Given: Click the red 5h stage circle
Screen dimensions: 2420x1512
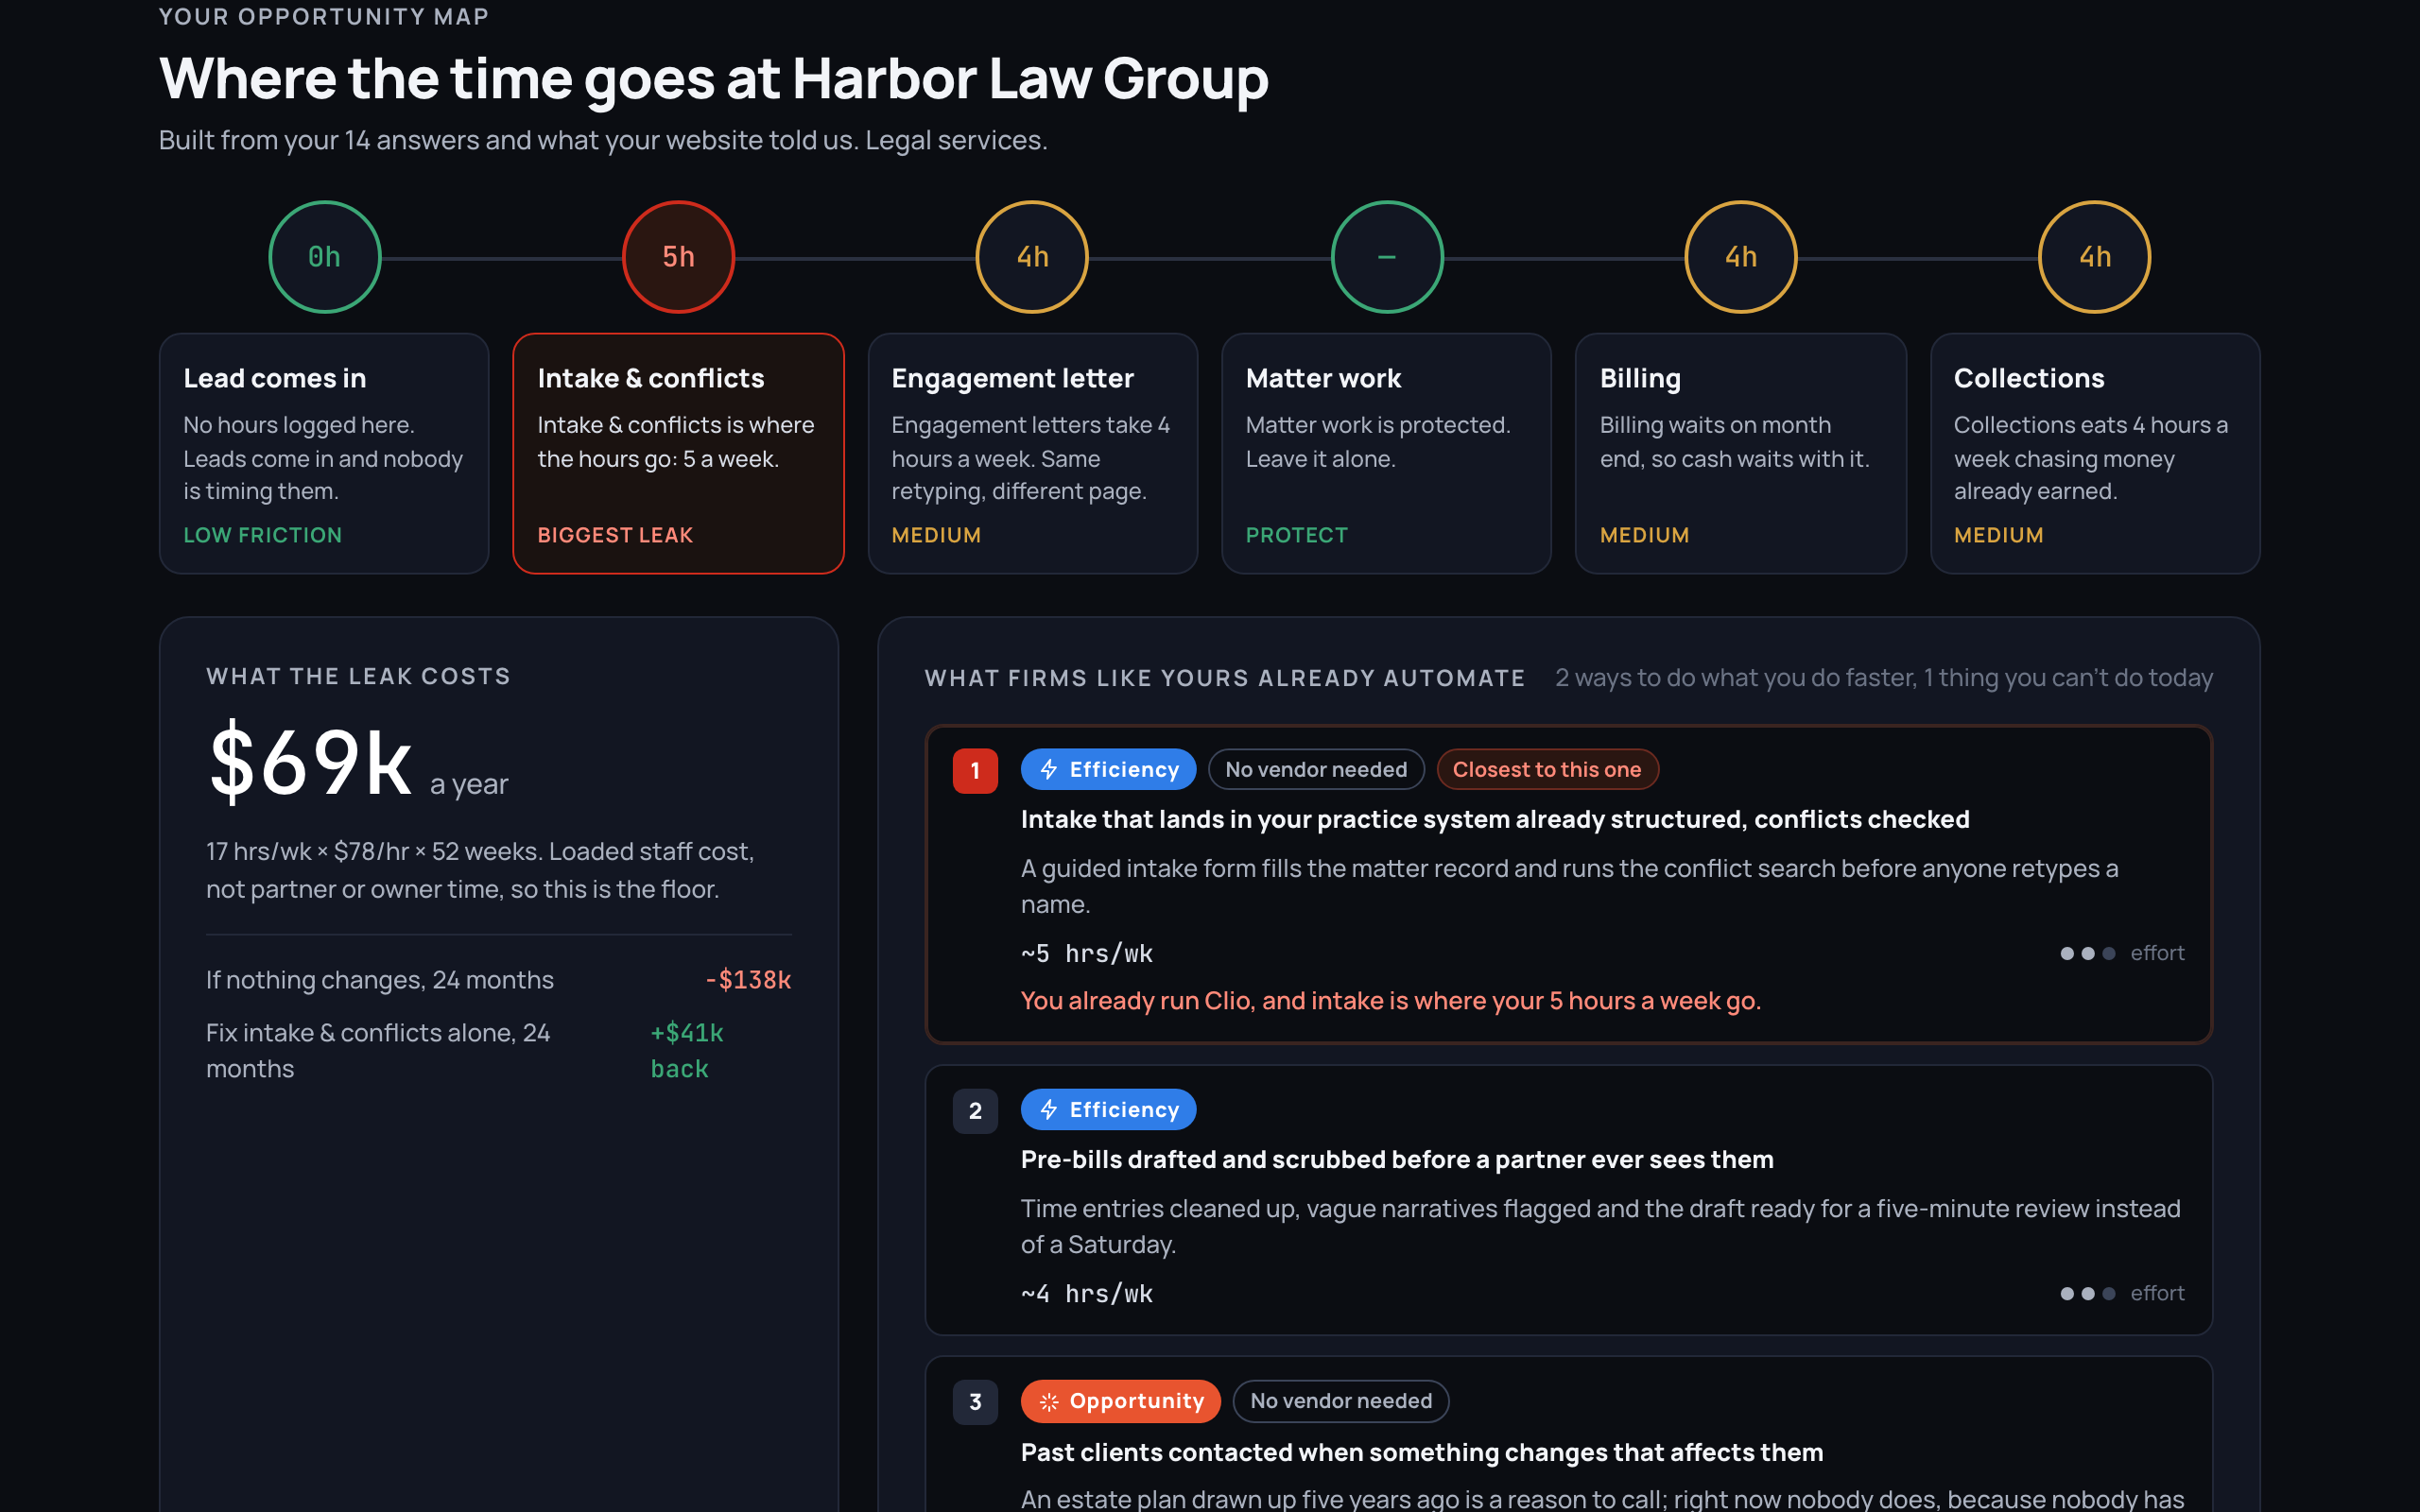Looking at the screenshot, I should pyautogui.click(x=678, y=257).
